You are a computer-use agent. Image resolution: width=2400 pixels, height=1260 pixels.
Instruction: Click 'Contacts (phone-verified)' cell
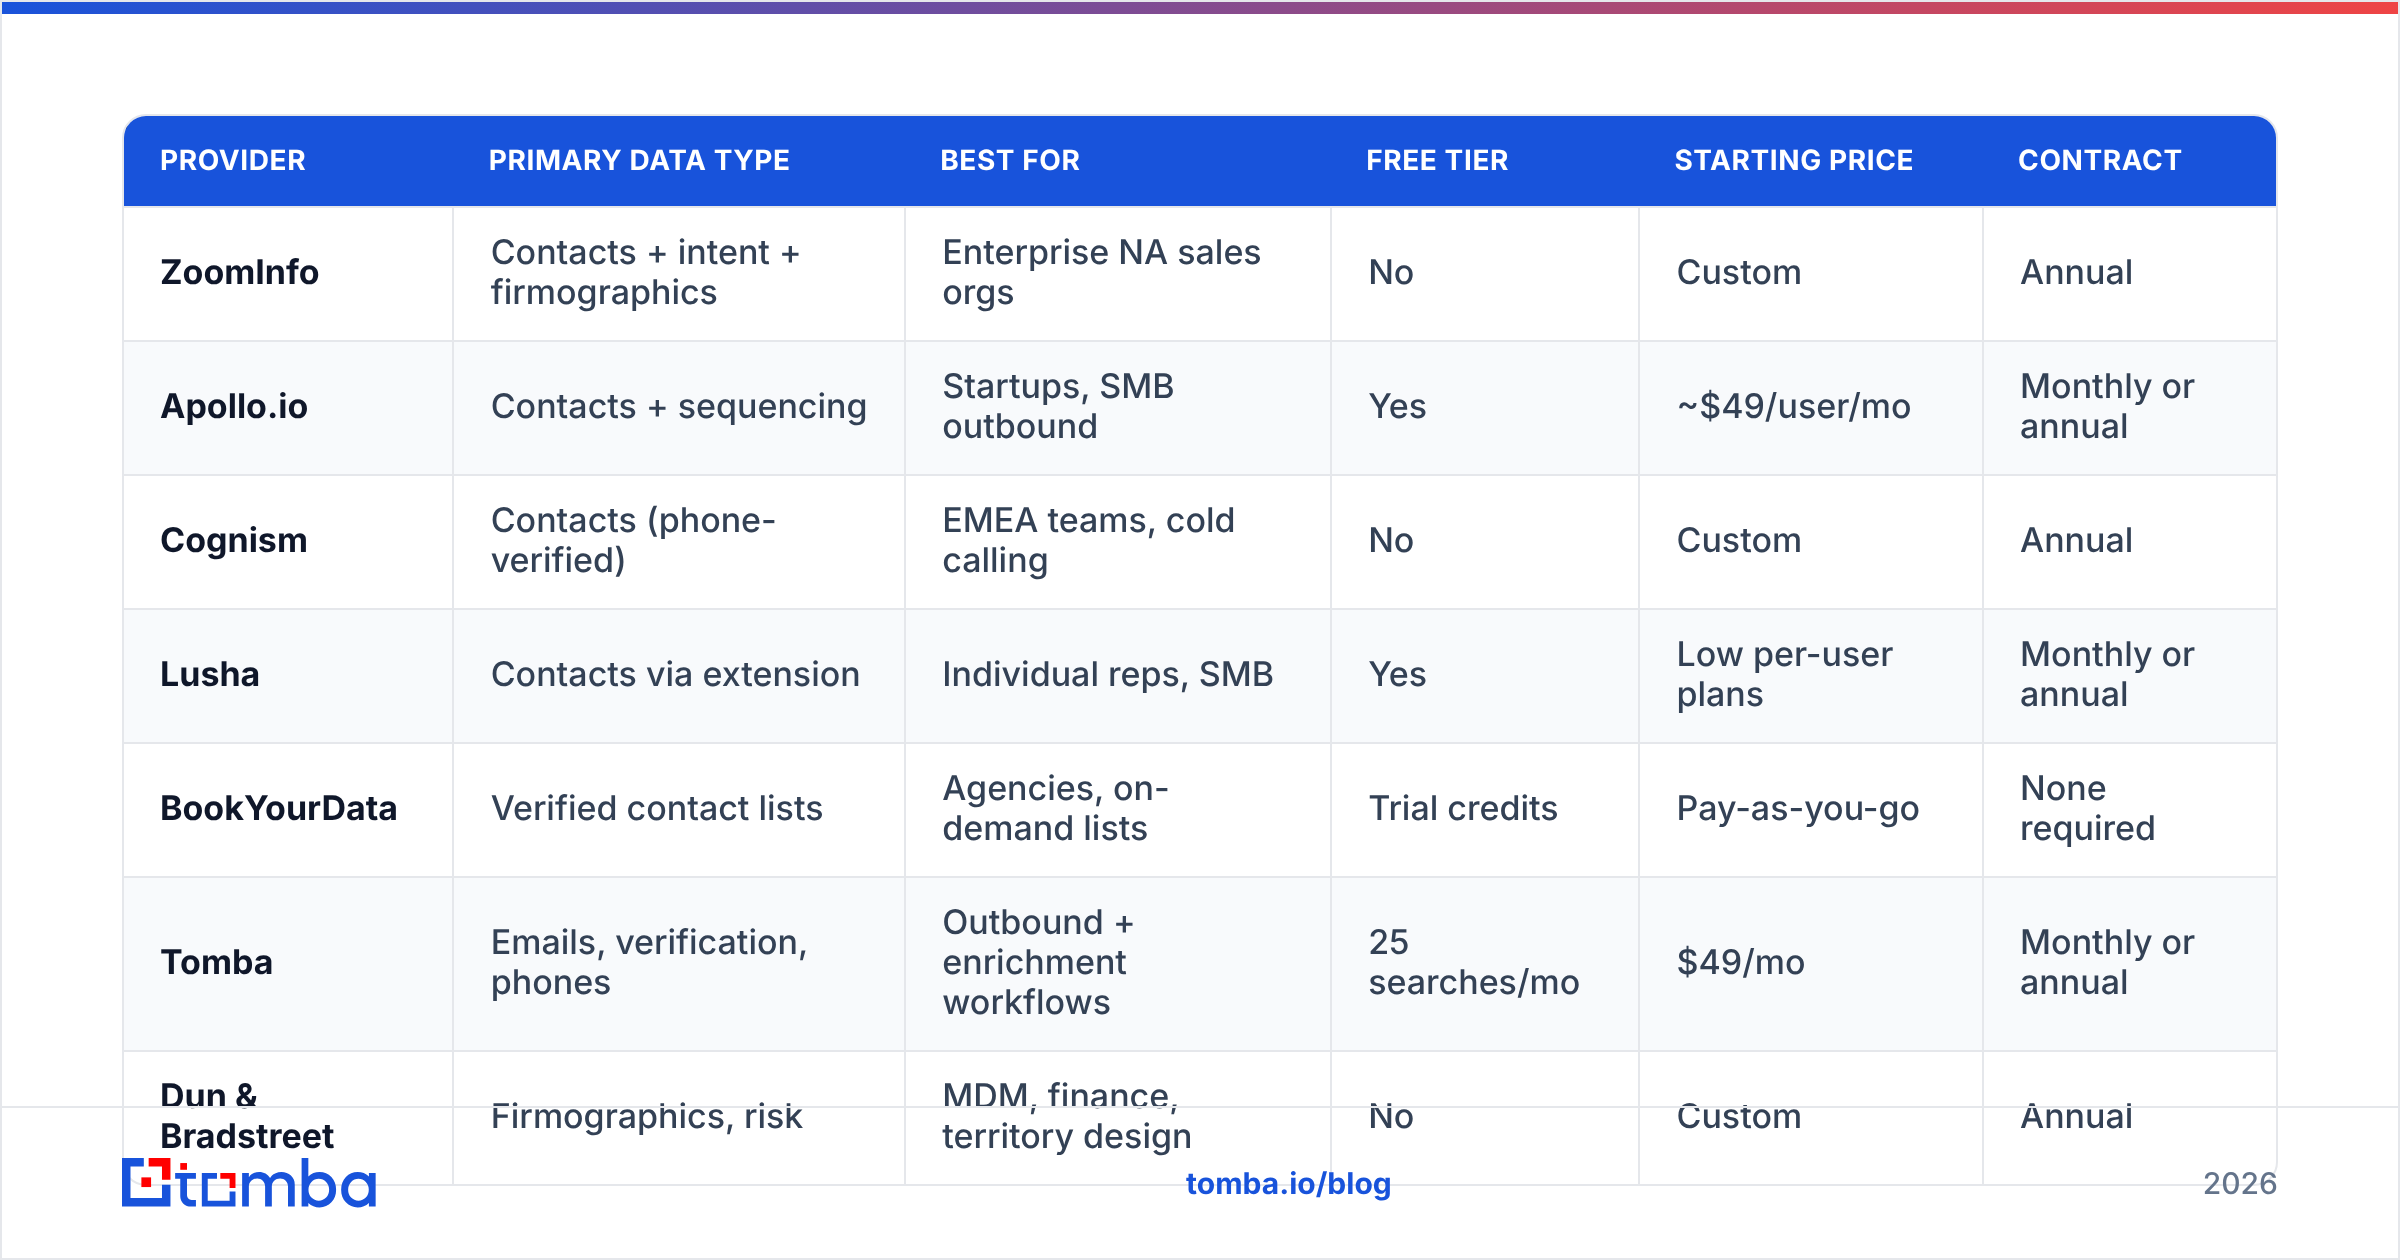679,541
